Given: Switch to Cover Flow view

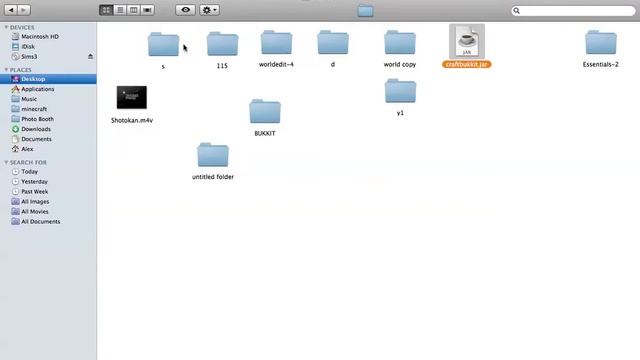Looking at the screenshot, I should (147, 10).
